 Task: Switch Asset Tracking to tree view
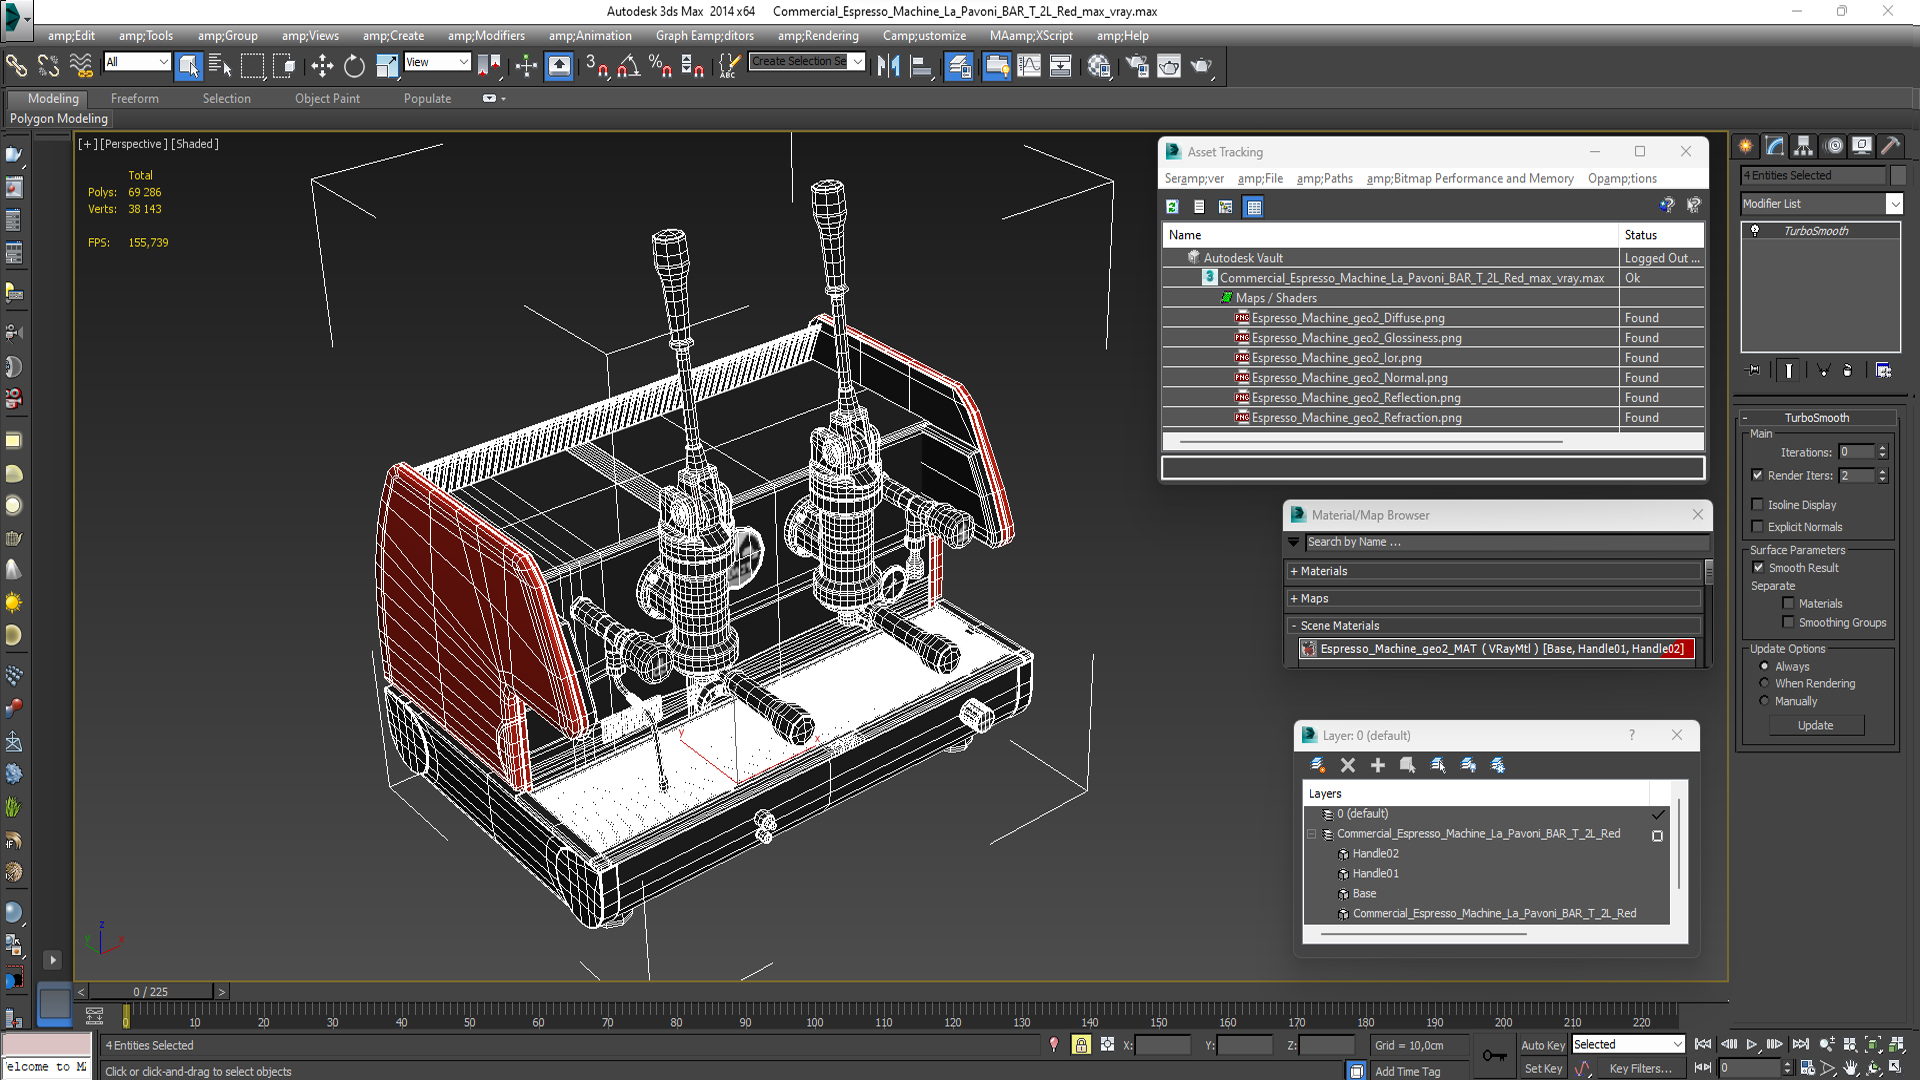coord(1226,206)
